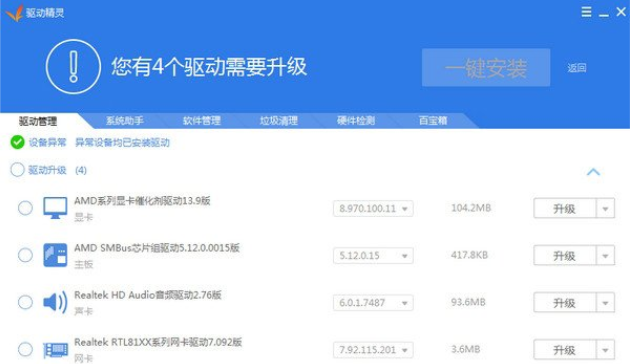631x364 pixels.
Task: Click the Realtek HD Audio音频驱动2.76版 name
Action: tap(148, 295)
